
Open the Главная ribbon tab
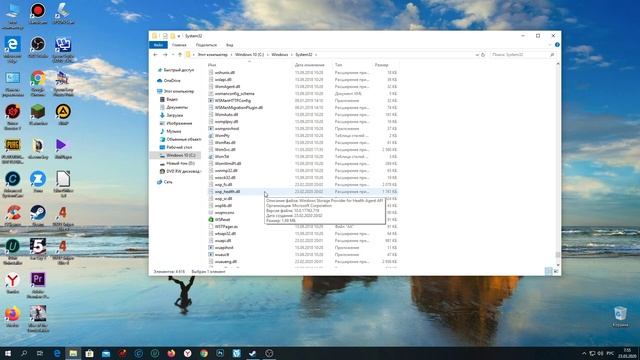[x=179, y=45]
